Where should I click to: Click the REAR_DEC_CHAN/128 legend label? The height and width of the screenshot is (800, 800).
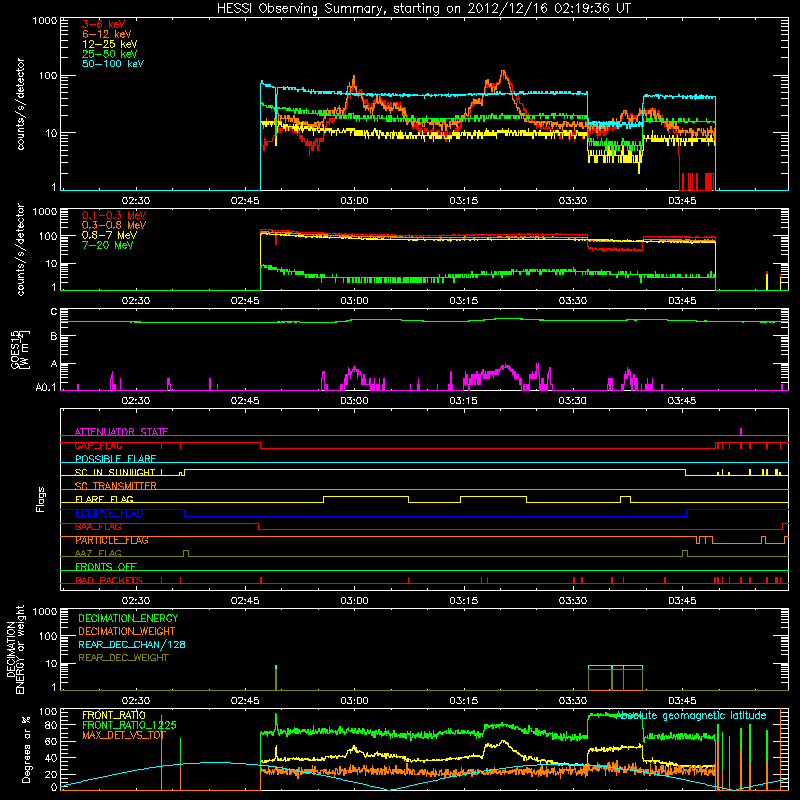click(132, 644)
